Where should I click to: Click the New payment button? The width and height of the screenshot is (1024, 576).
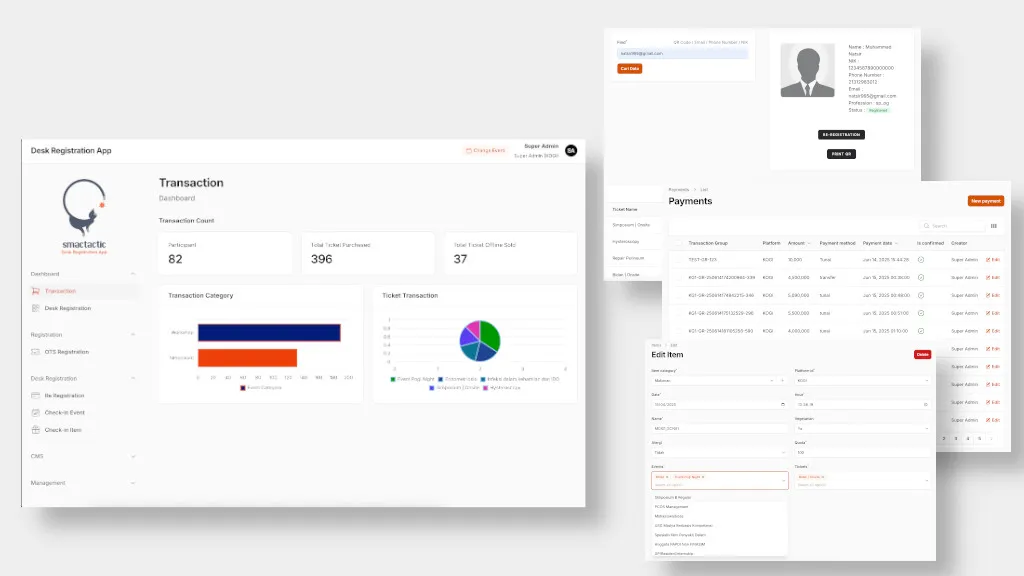[985, 201]
